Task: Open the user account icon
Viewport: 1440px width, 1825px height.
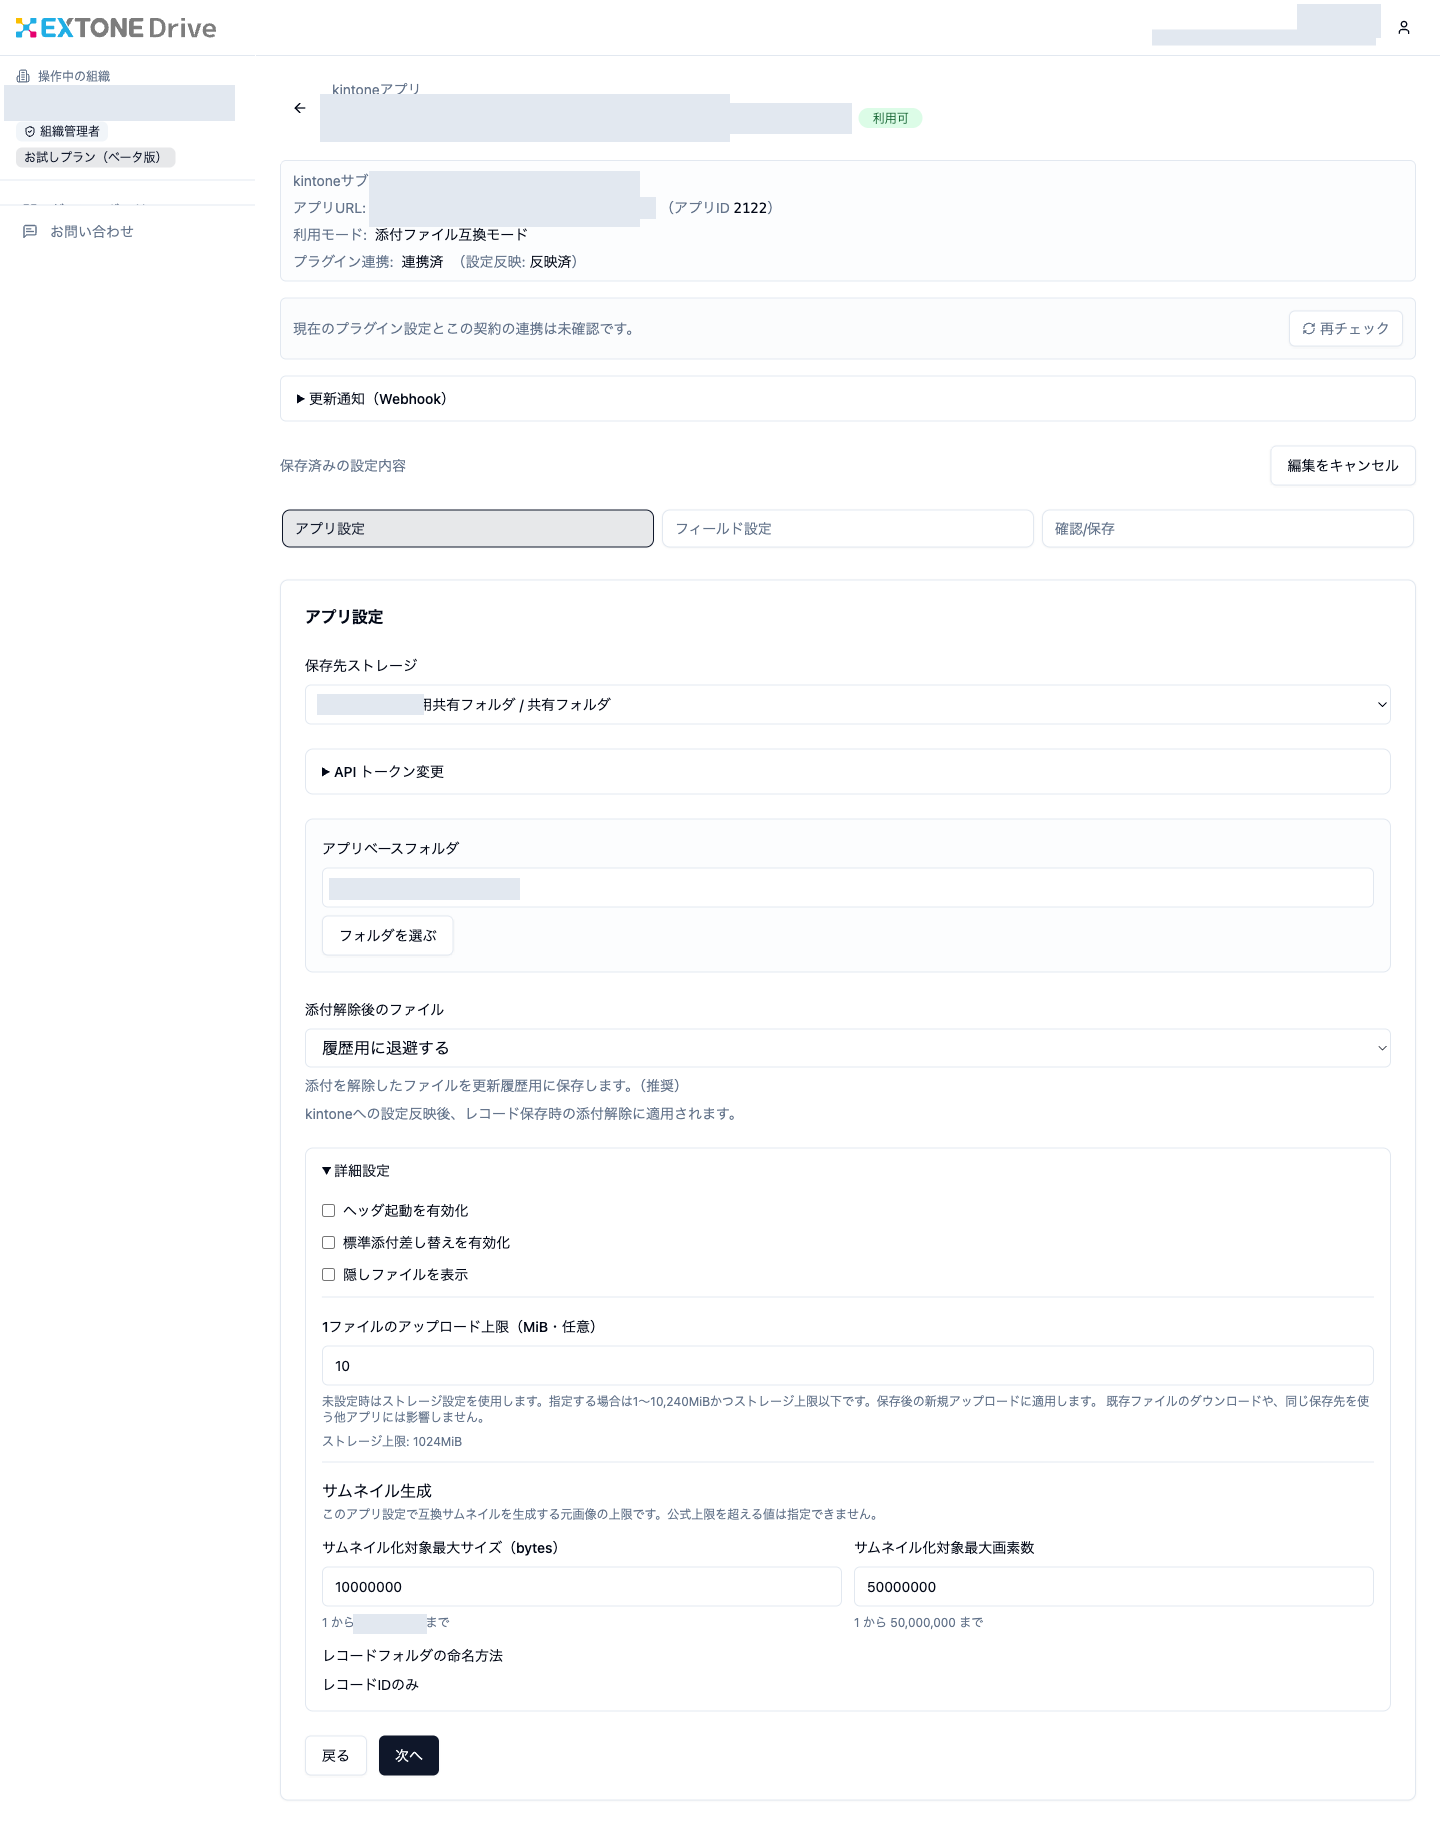Action: coord(1404,28)
